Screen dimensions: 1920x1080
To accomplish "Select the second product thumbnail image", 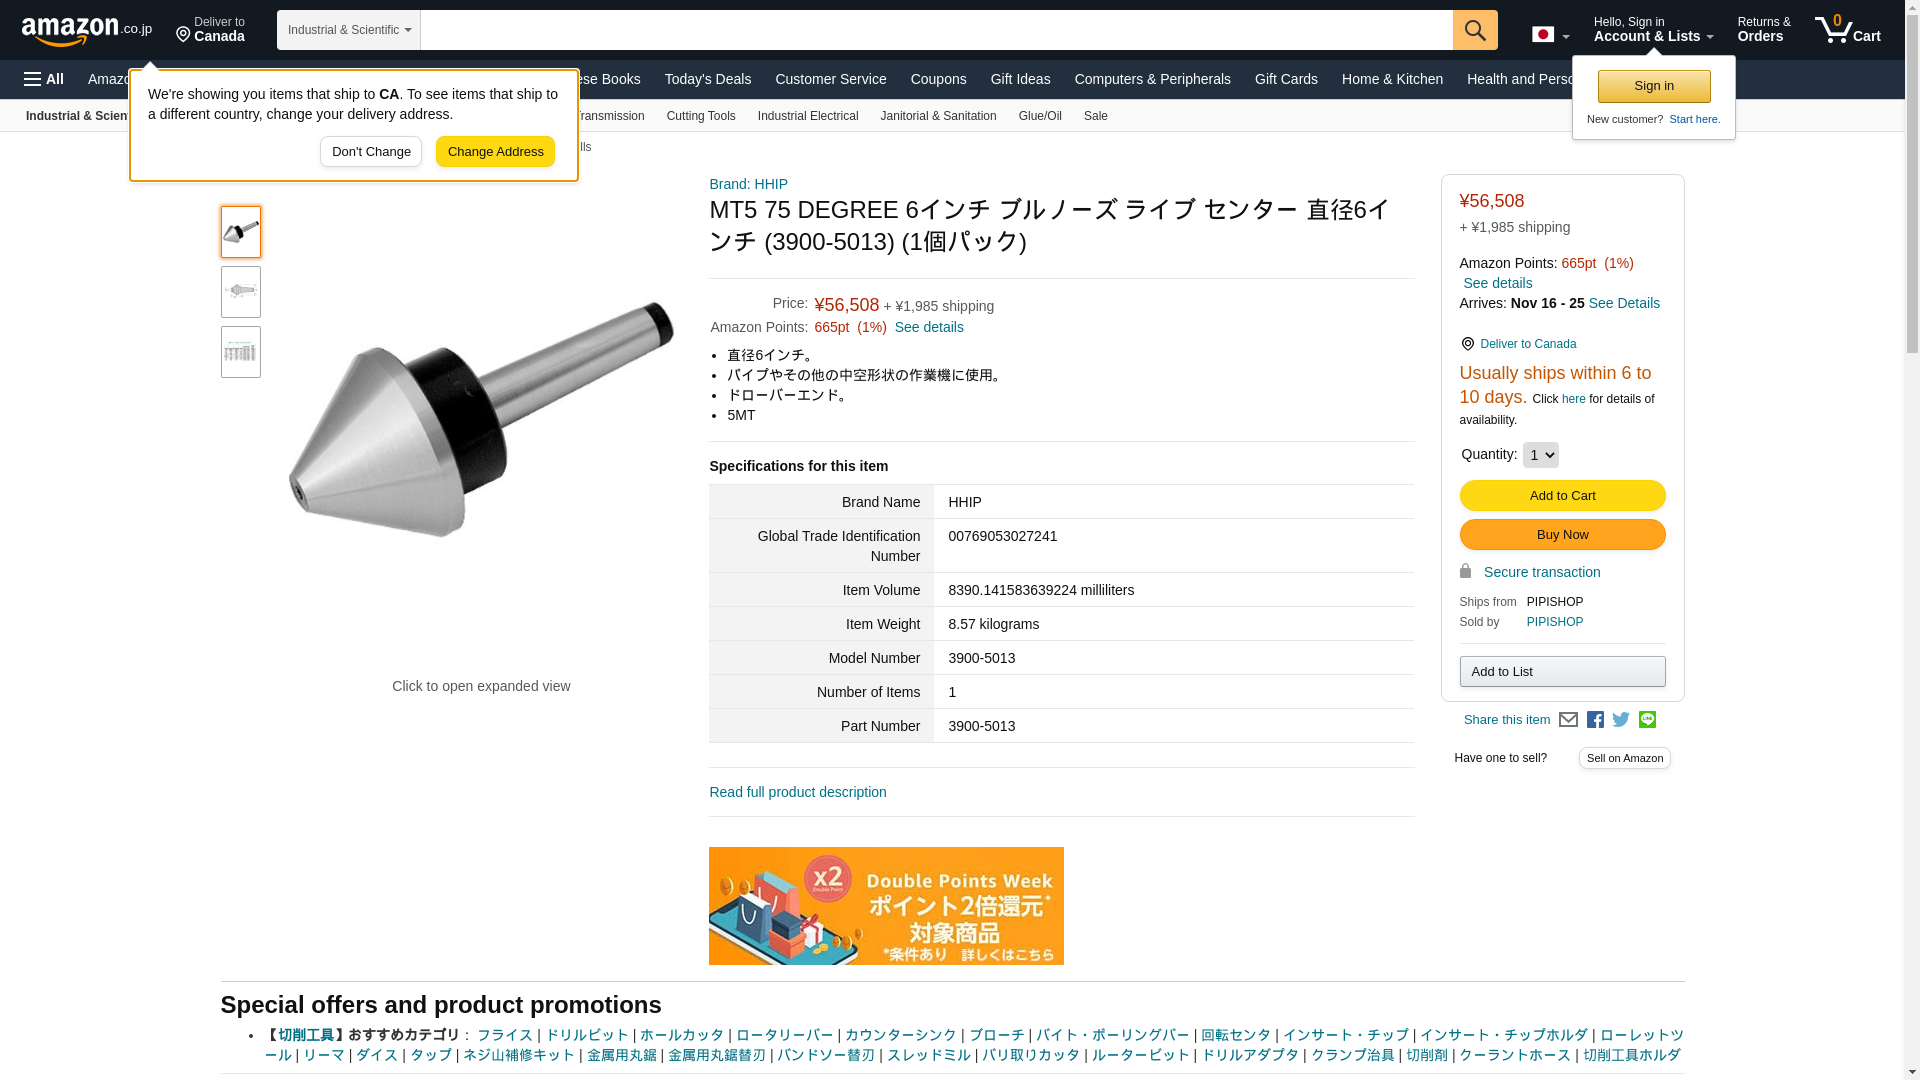I will [241, 292].
